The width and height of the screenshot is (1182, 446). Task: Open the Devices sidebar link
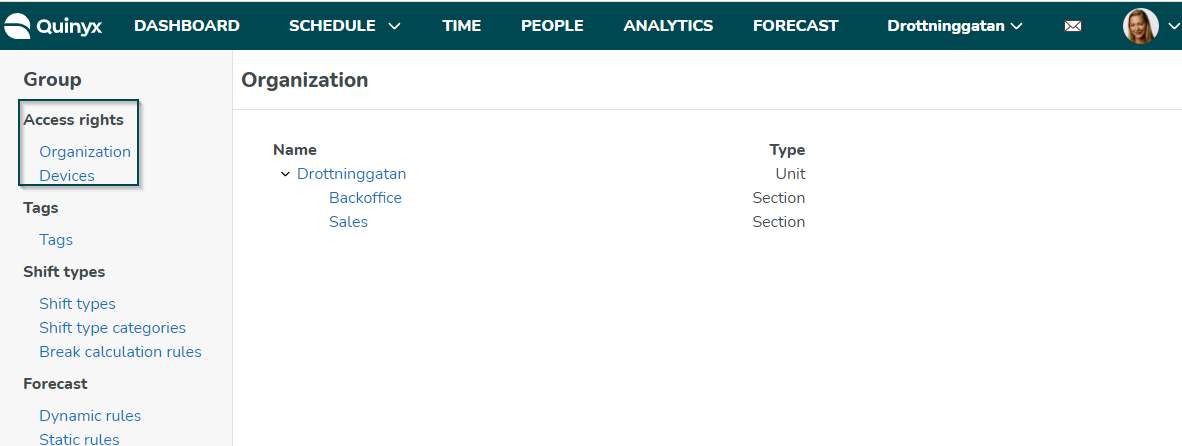click(x=67, y=176)
